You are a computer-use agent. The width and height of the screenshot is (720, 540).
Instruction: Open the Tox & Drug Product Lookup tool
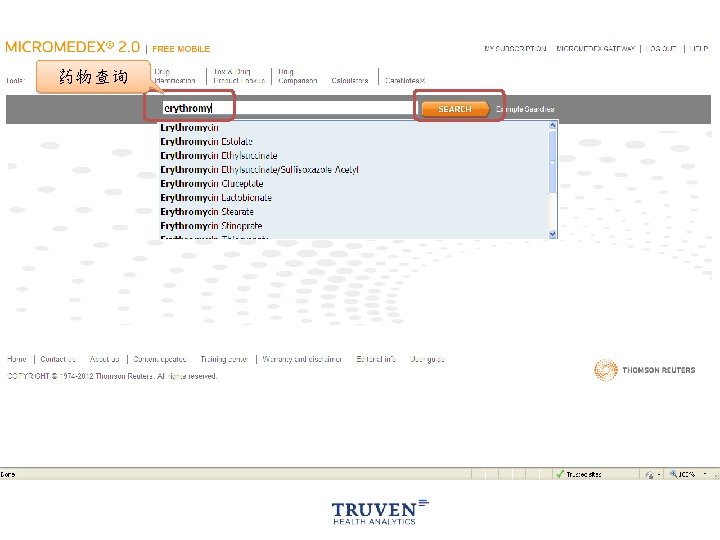[239, 76]
